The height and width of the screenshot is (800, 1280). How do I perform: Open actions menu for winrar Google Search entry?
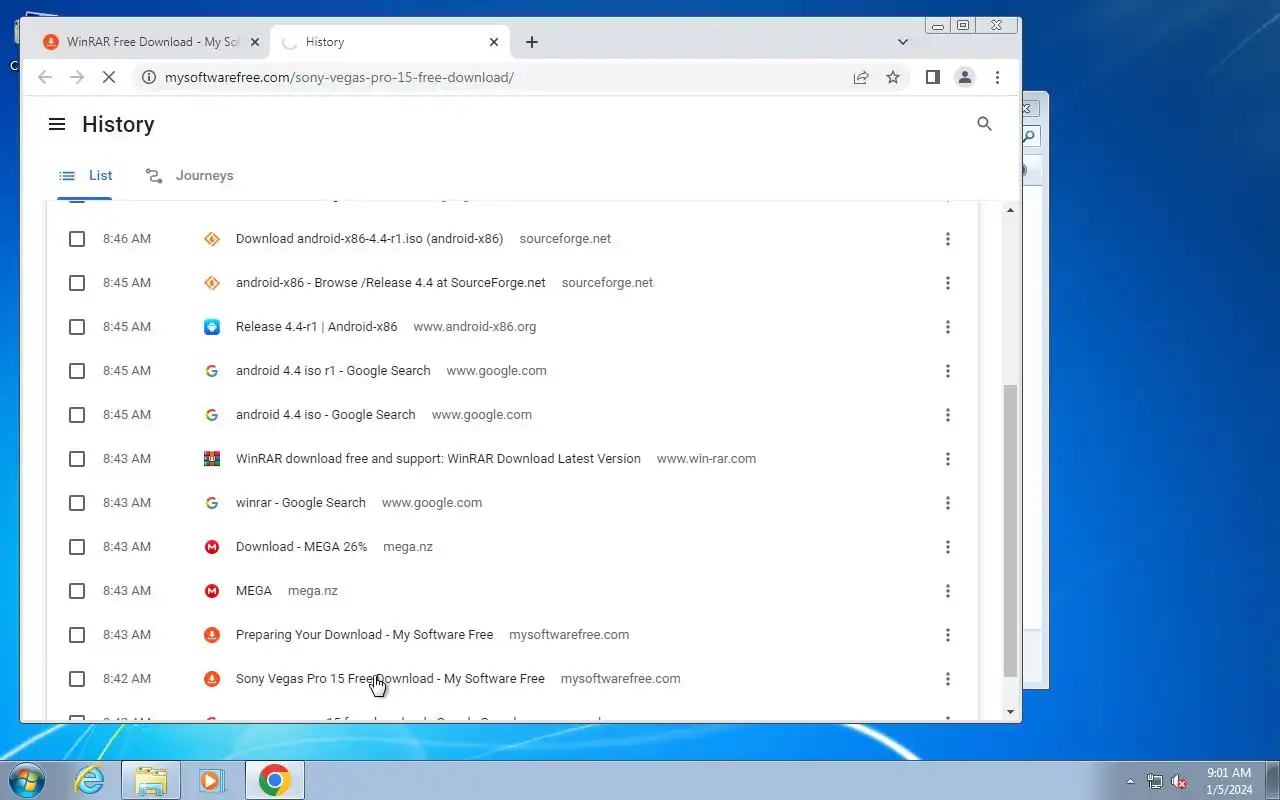click(947, 503)
